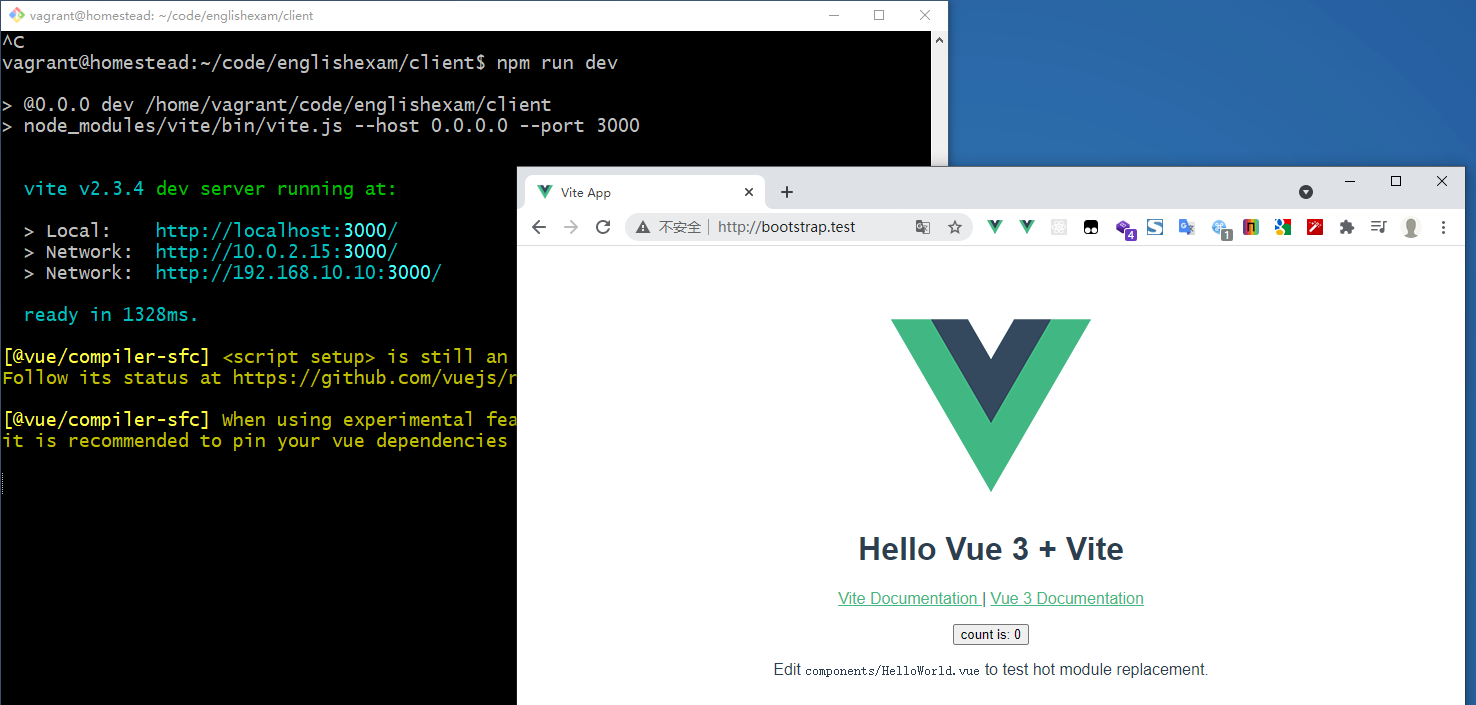Open the tab search dropdown arrow
This screenshot has width=1476, height=705.
(x=1306, y=191)
